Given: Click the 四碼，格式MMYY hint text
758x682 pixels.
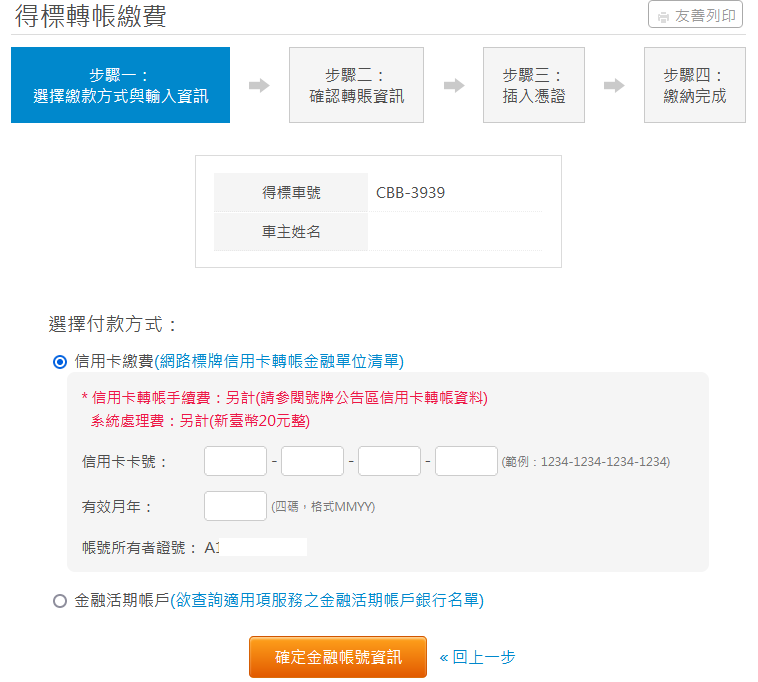Looking at the screenshot, I should pos(323,507).
